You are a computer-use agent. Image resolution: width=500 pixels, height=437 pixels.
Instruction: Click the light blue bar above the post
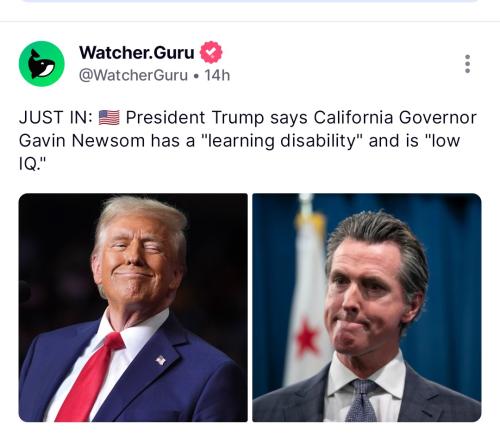pyautogui.click(x=250, y=1)
